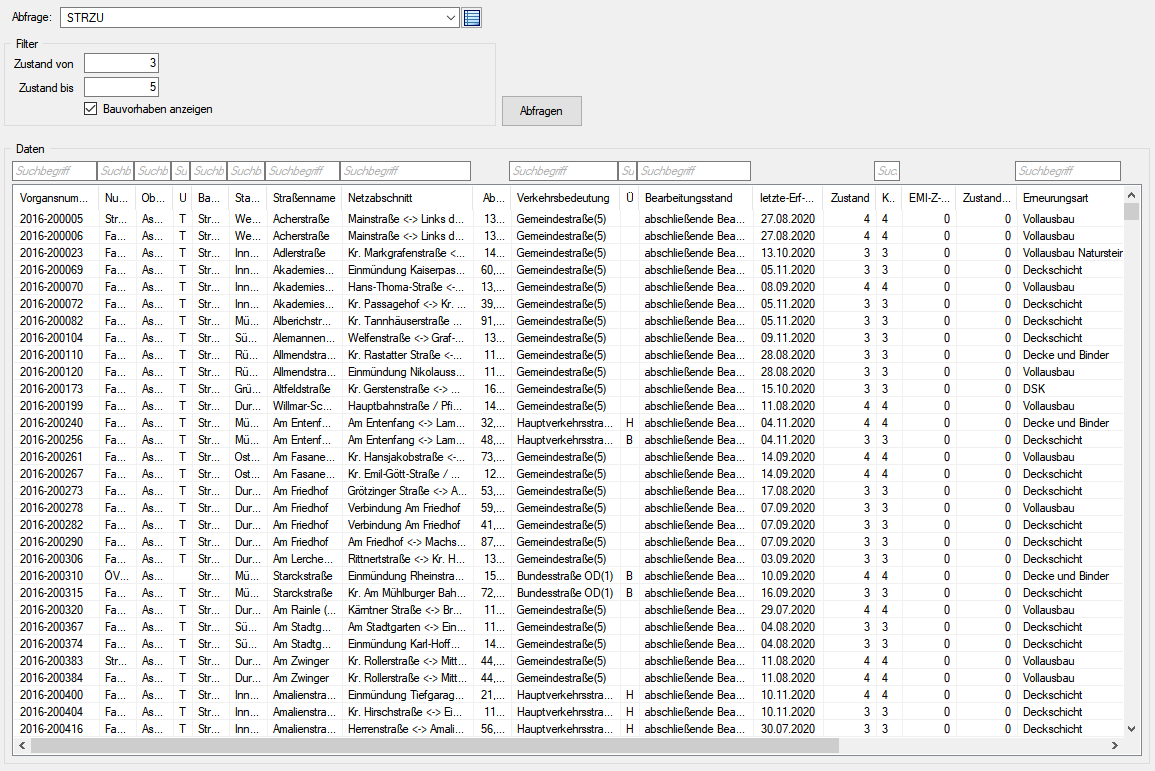This screenshot has height=771, width=1155.
Task: Toggle the Bauvorhaben anzeigen checkbox
Action: tap(91, 108)
